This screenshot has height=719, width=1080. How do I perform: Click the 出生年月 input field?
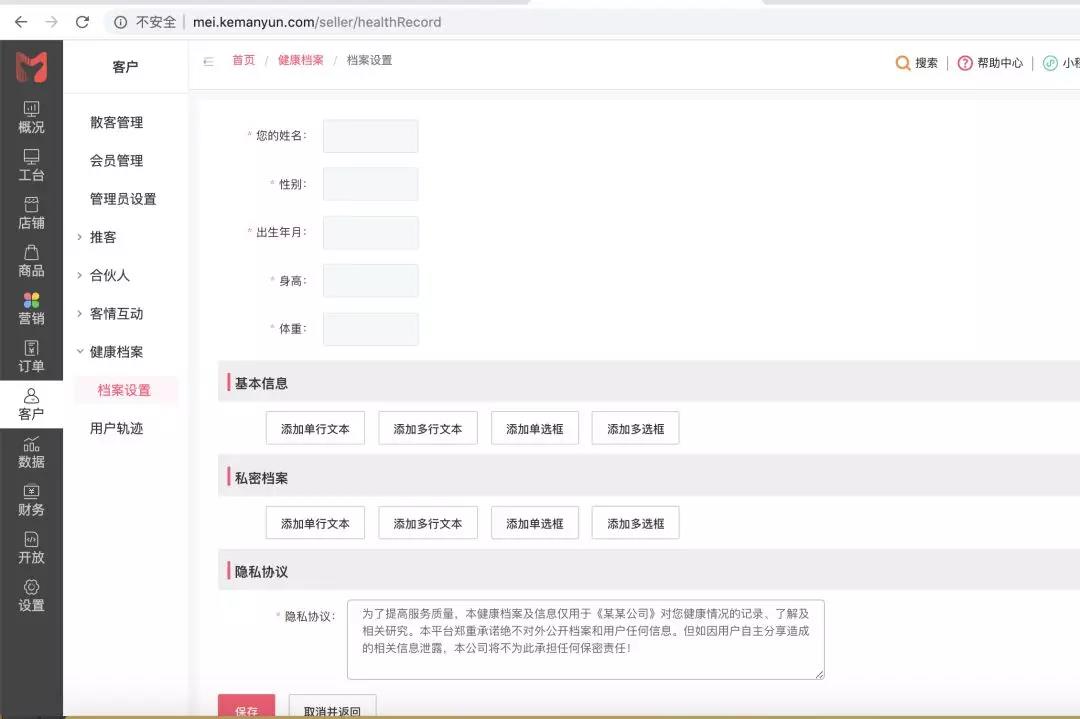371,233
